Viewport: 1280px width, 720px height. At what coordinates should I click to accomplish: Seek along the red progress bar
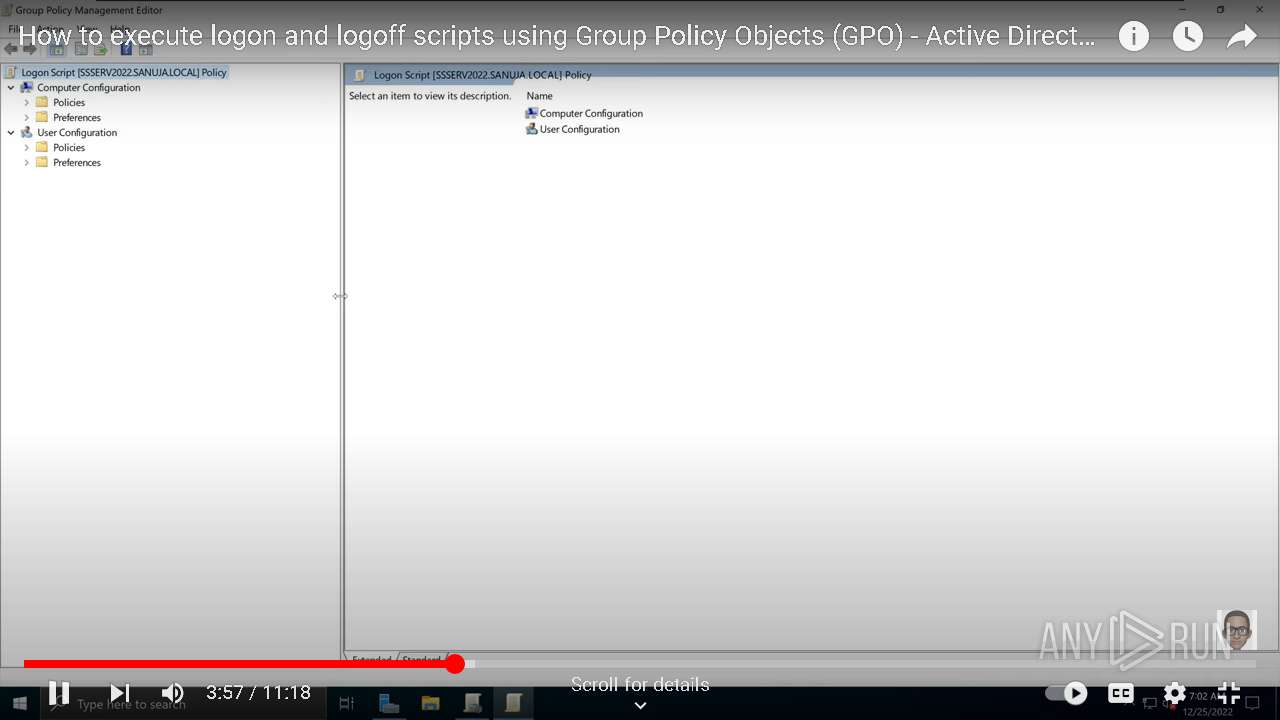(640, 664)
